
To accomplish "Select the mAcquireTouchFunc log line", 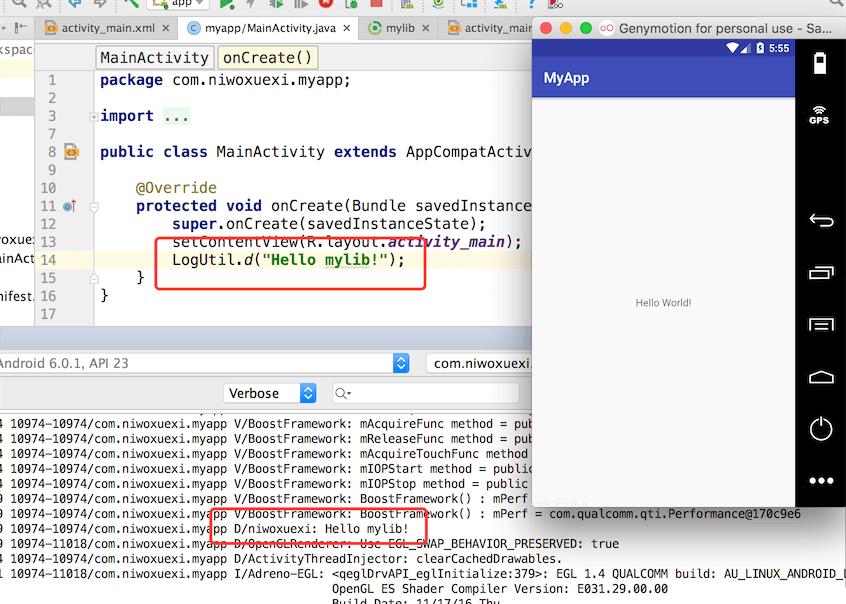I will coord(266,454).
